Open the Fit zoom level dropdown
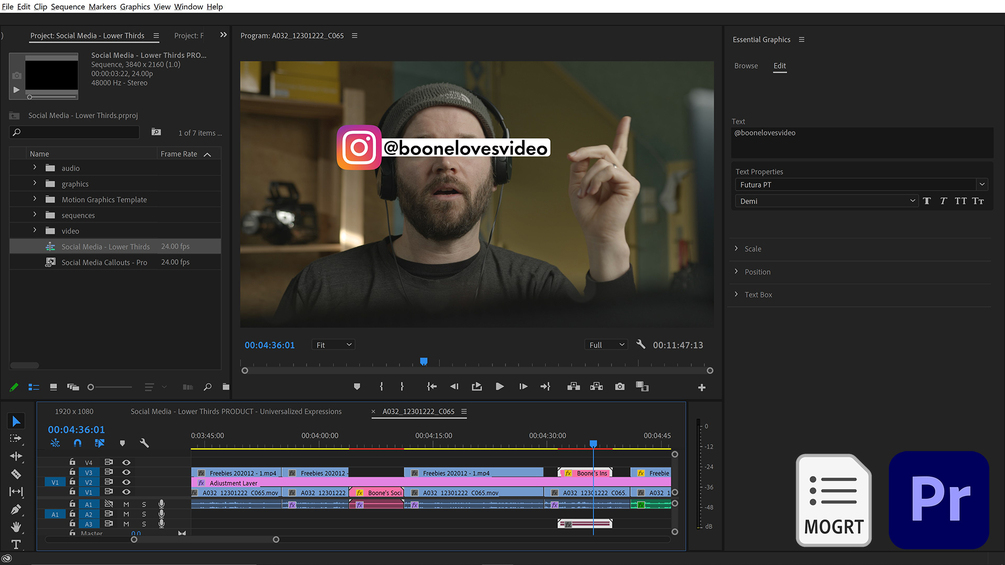1005x565 pixels. (x=333, y=345)
